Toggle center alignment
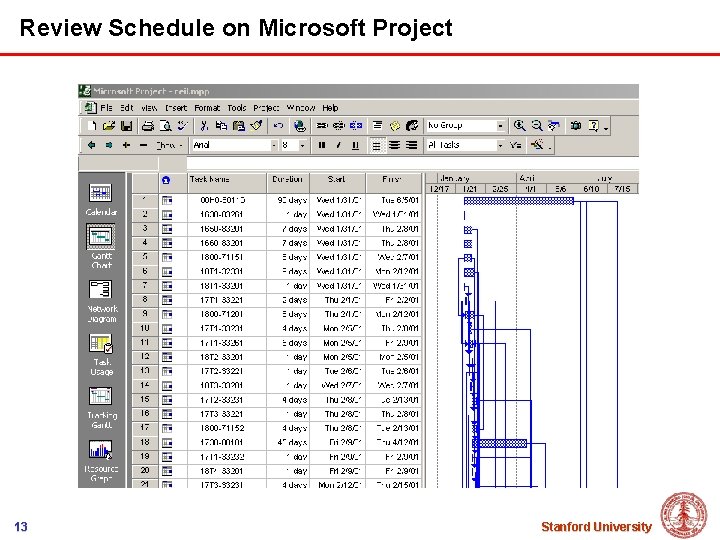Viewport: 720px width, 540px height. [x=394, y=145]
